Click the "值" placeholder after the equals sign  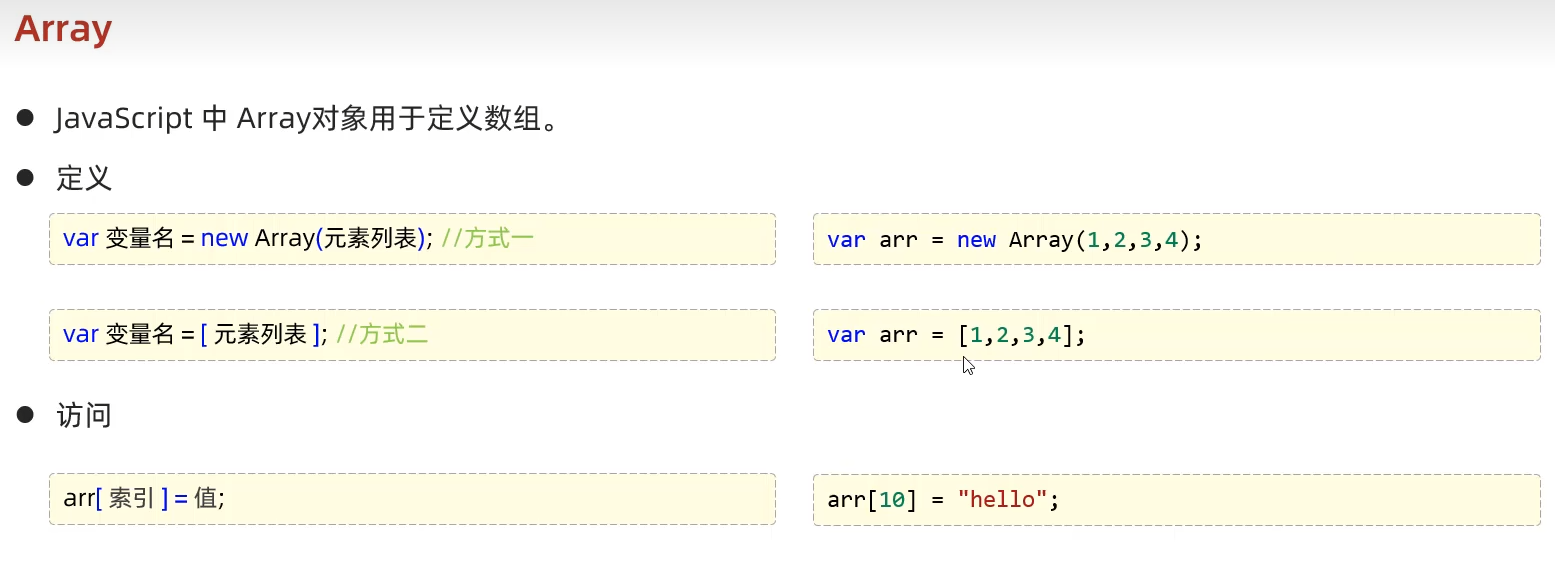[205, 498]
